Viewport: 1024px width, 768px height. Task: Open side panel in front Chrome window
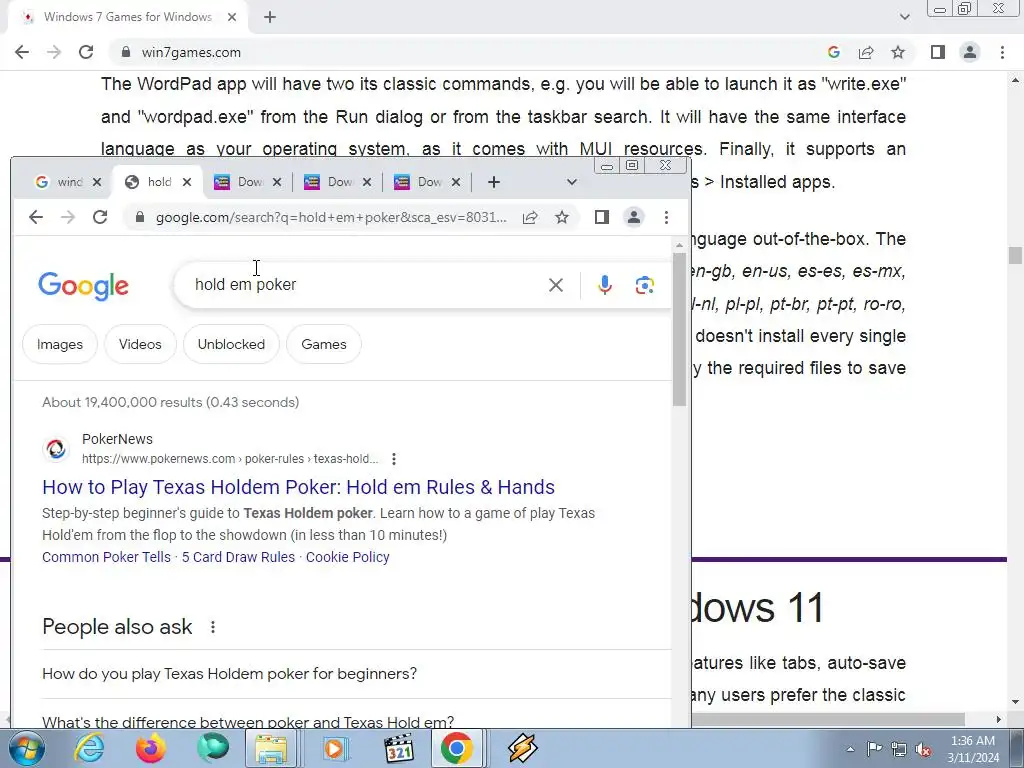601,217
